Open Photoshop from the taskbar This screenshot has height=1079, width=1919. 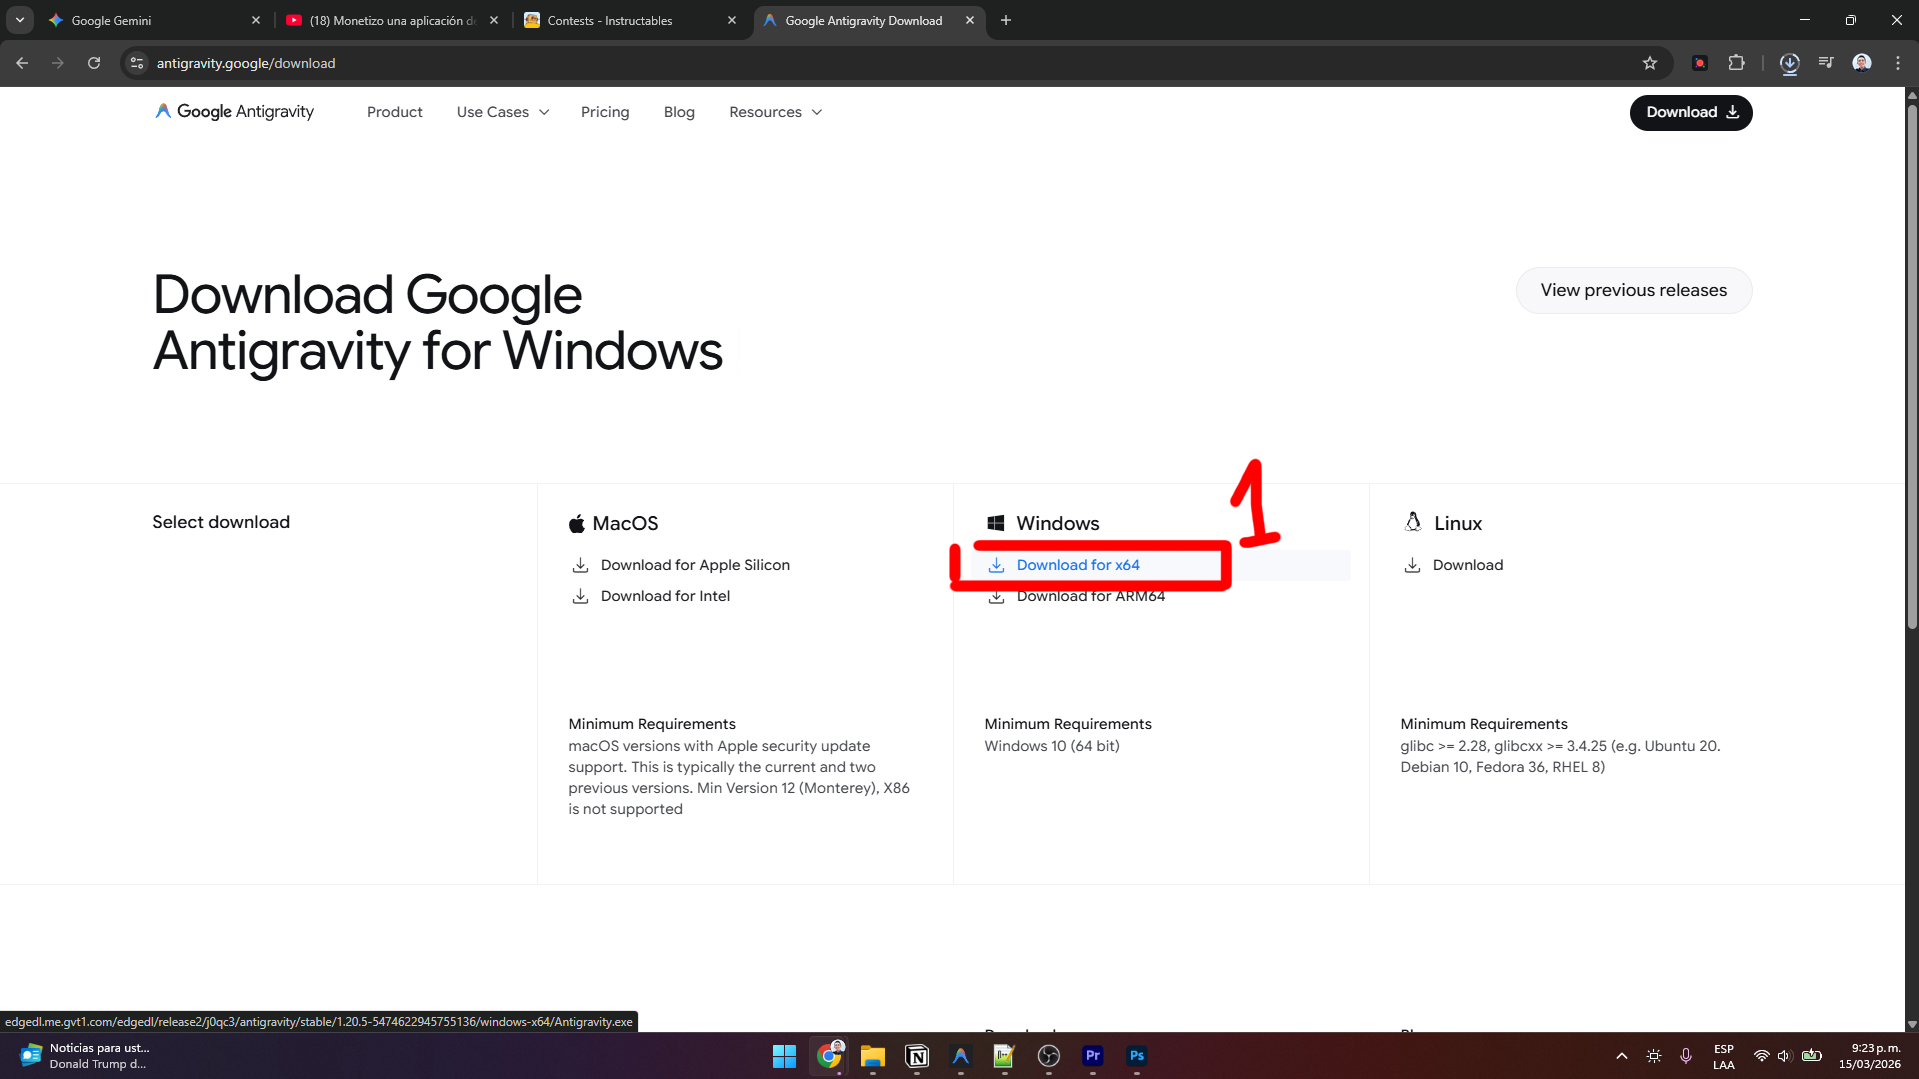coord(1137,1056)
